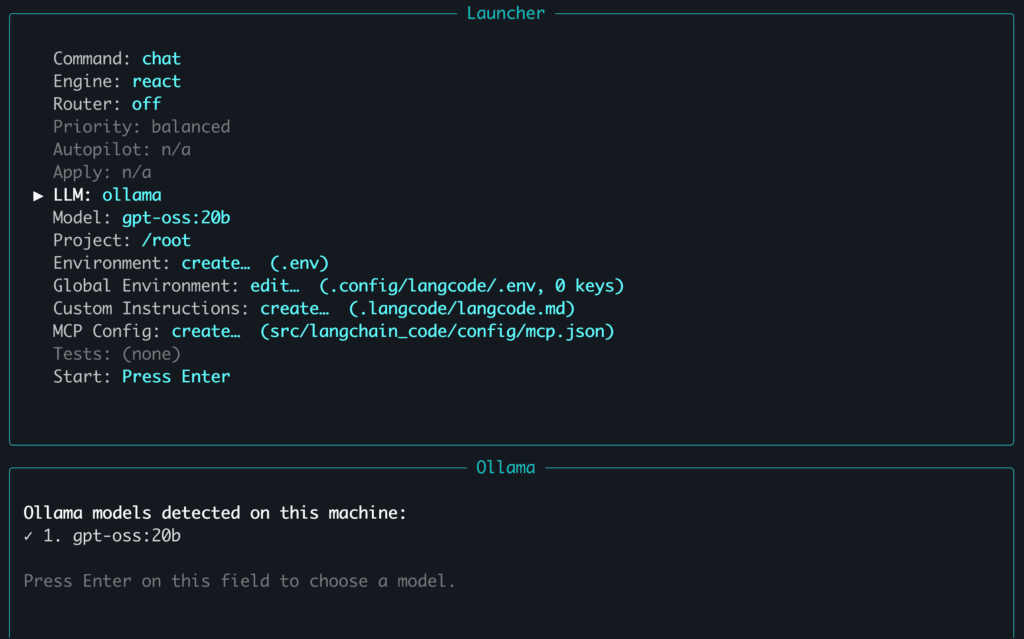Click create… for Custom Instructions
The width and height of the screenshot is (1024, 639).
(x=294, y=308)
